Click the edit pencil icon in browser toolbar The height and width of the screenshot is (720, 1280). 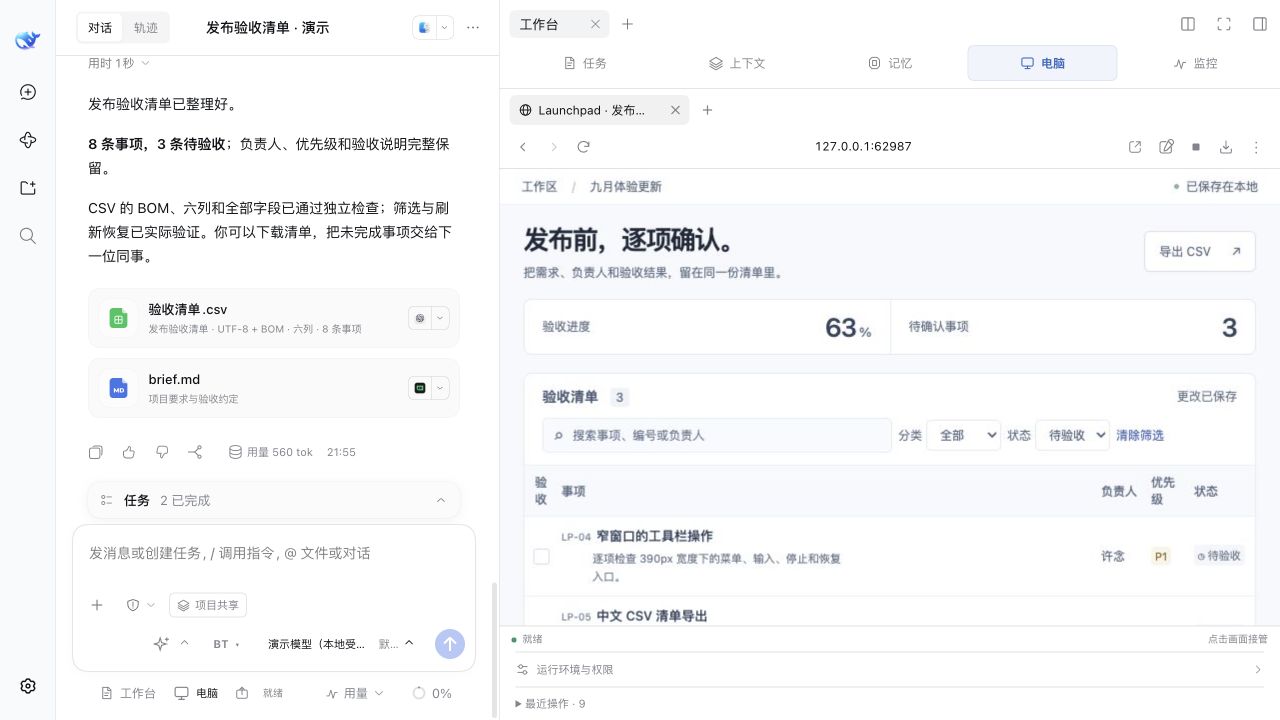point(1166,147)
